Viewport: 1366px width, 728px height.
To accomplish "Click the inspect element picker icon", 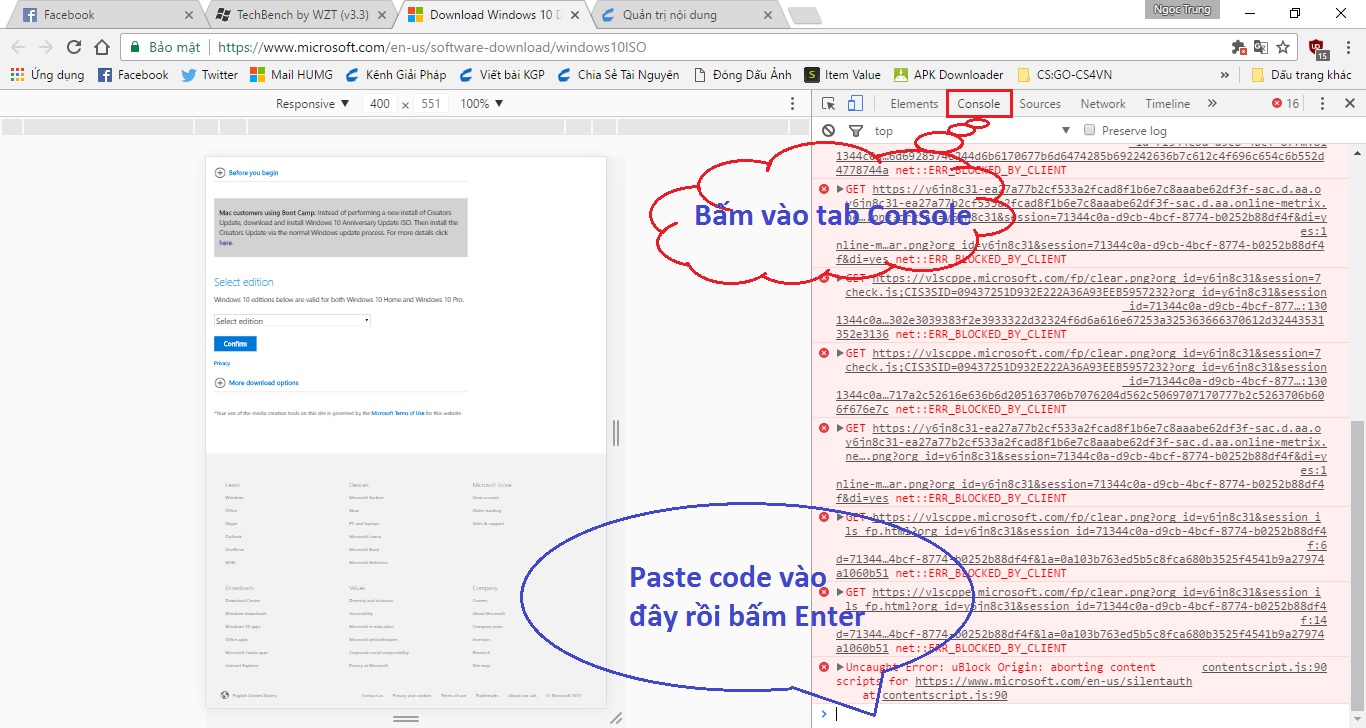I will click(x=829, y=104).
